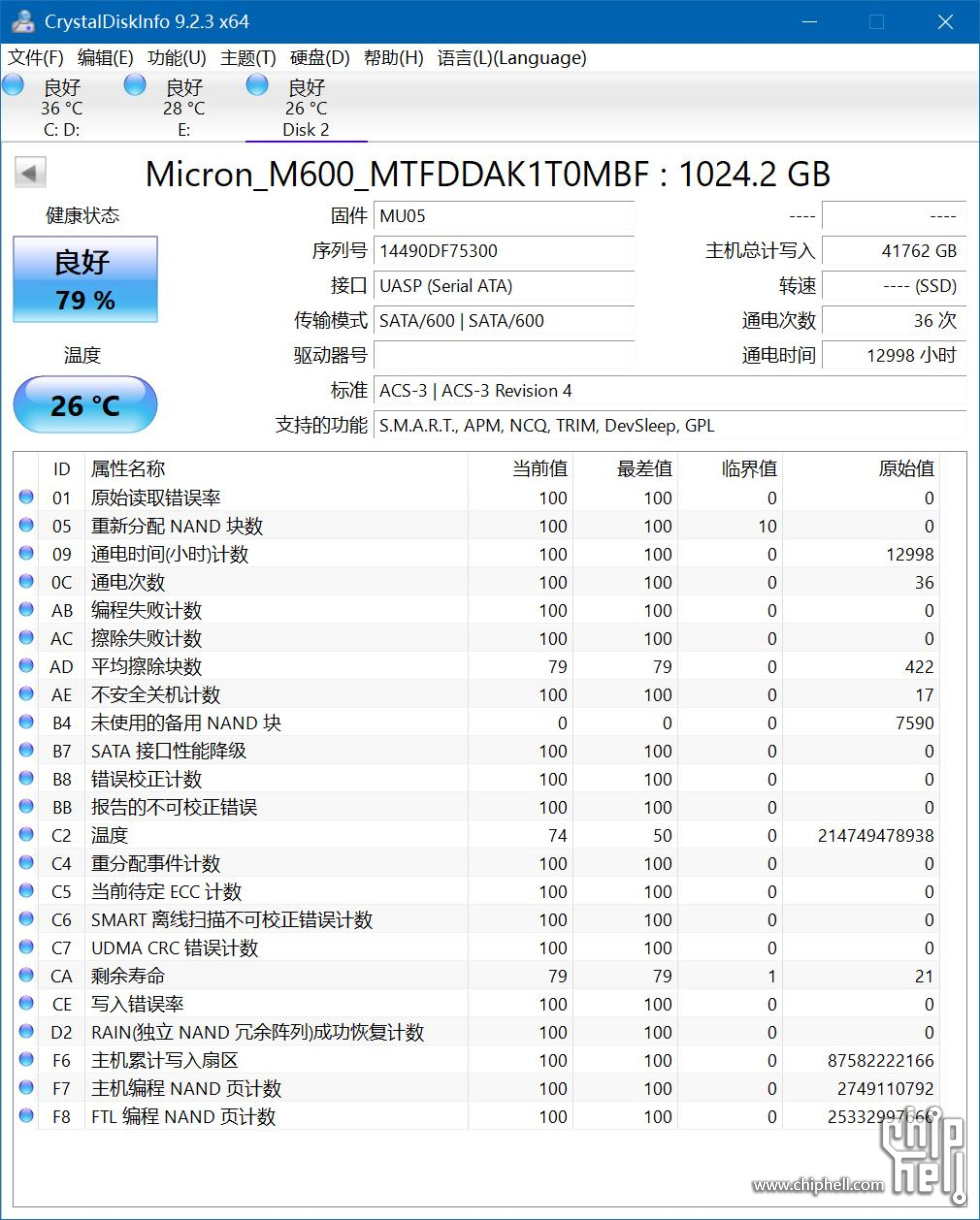Viewport: 980px width, 1220px height.
Task: Click status dot for C5 当前待定 ECC 计数
Action: coord(26,890)
